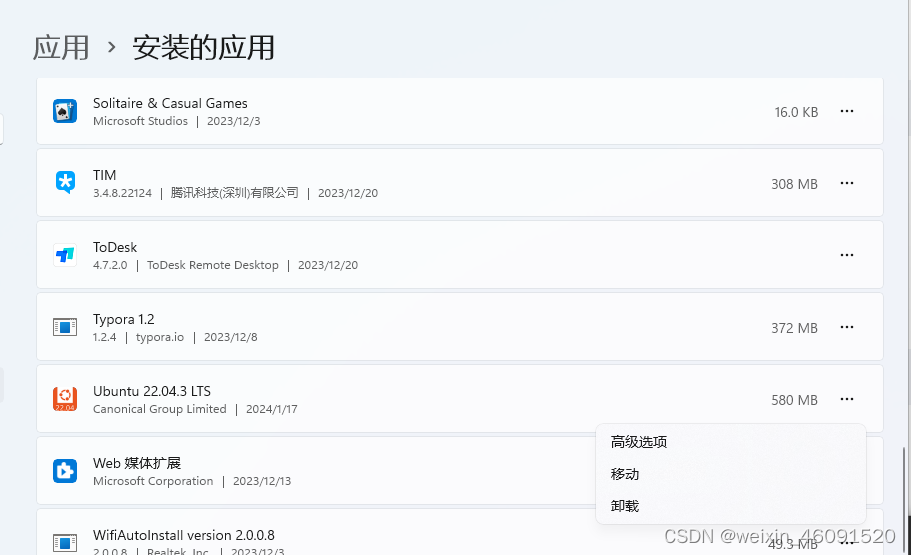Click the WifiAutoInstall app icon
The height and width of the screenshot is (555, 911).
65,542
